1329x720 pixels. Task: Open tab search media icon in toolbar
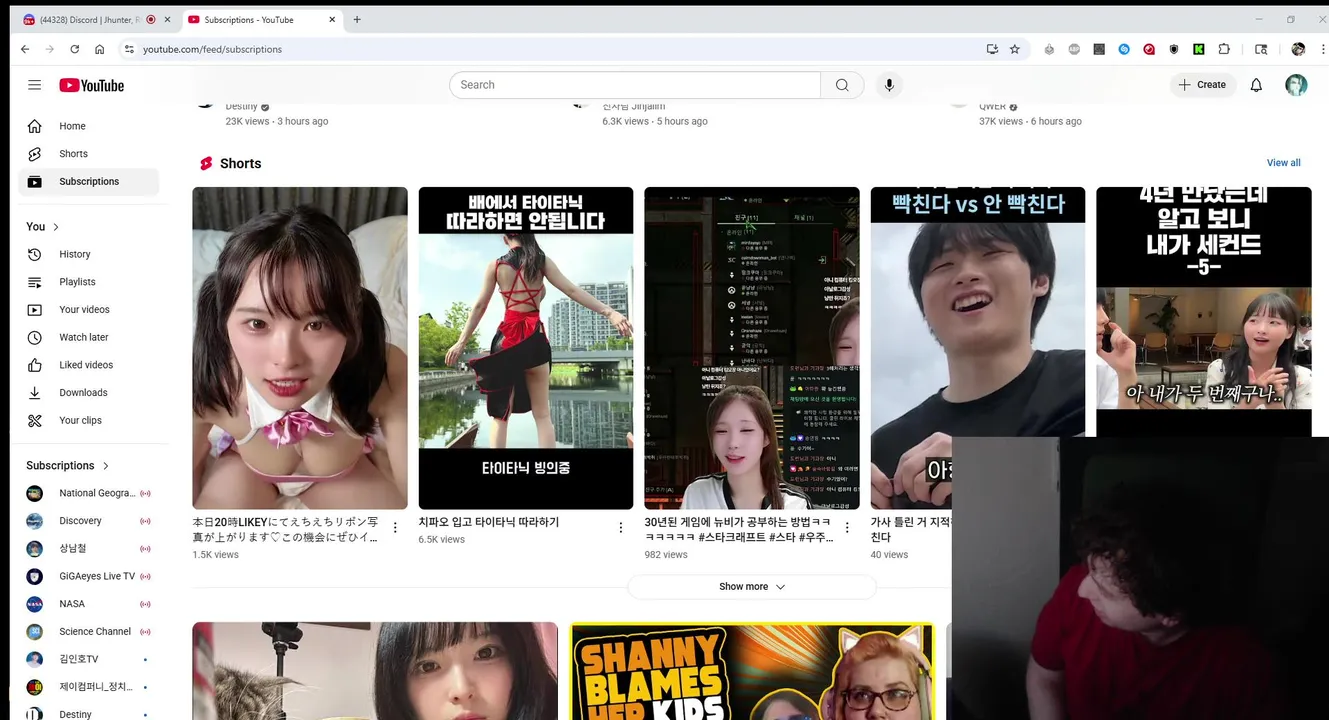1261,49
